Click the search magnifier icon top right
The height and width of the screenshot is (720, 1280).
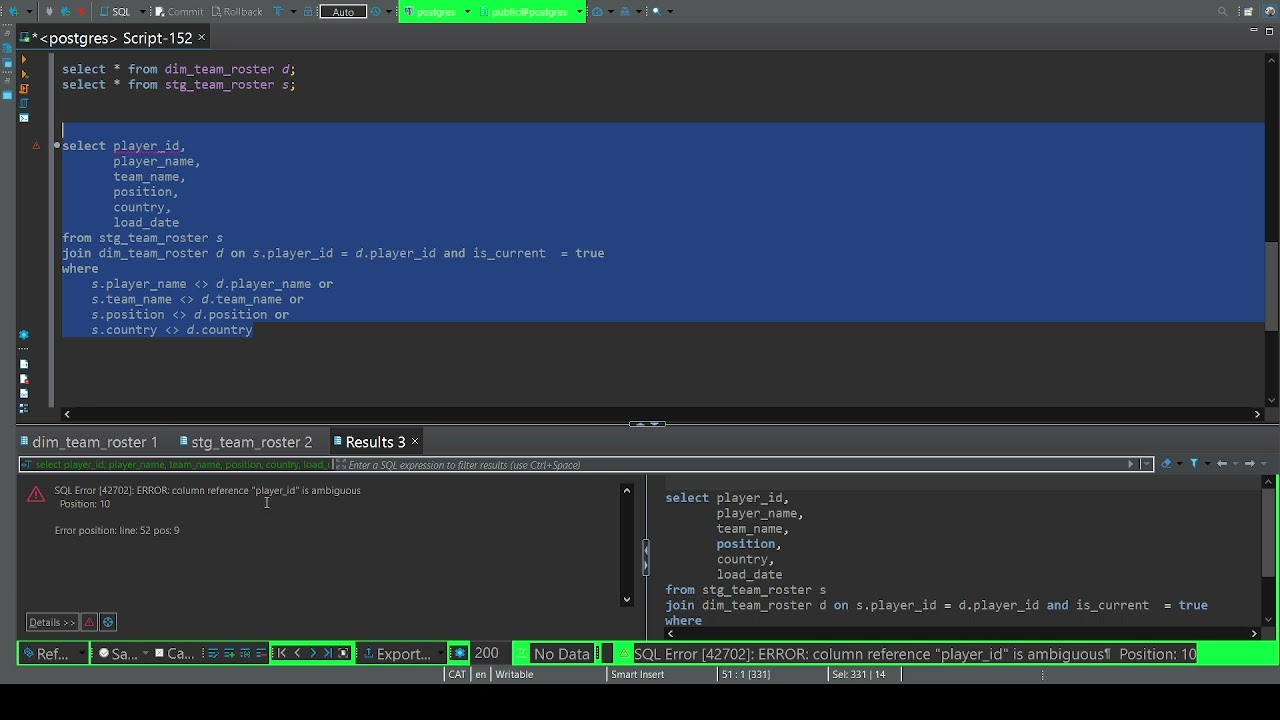point(1222,11)
